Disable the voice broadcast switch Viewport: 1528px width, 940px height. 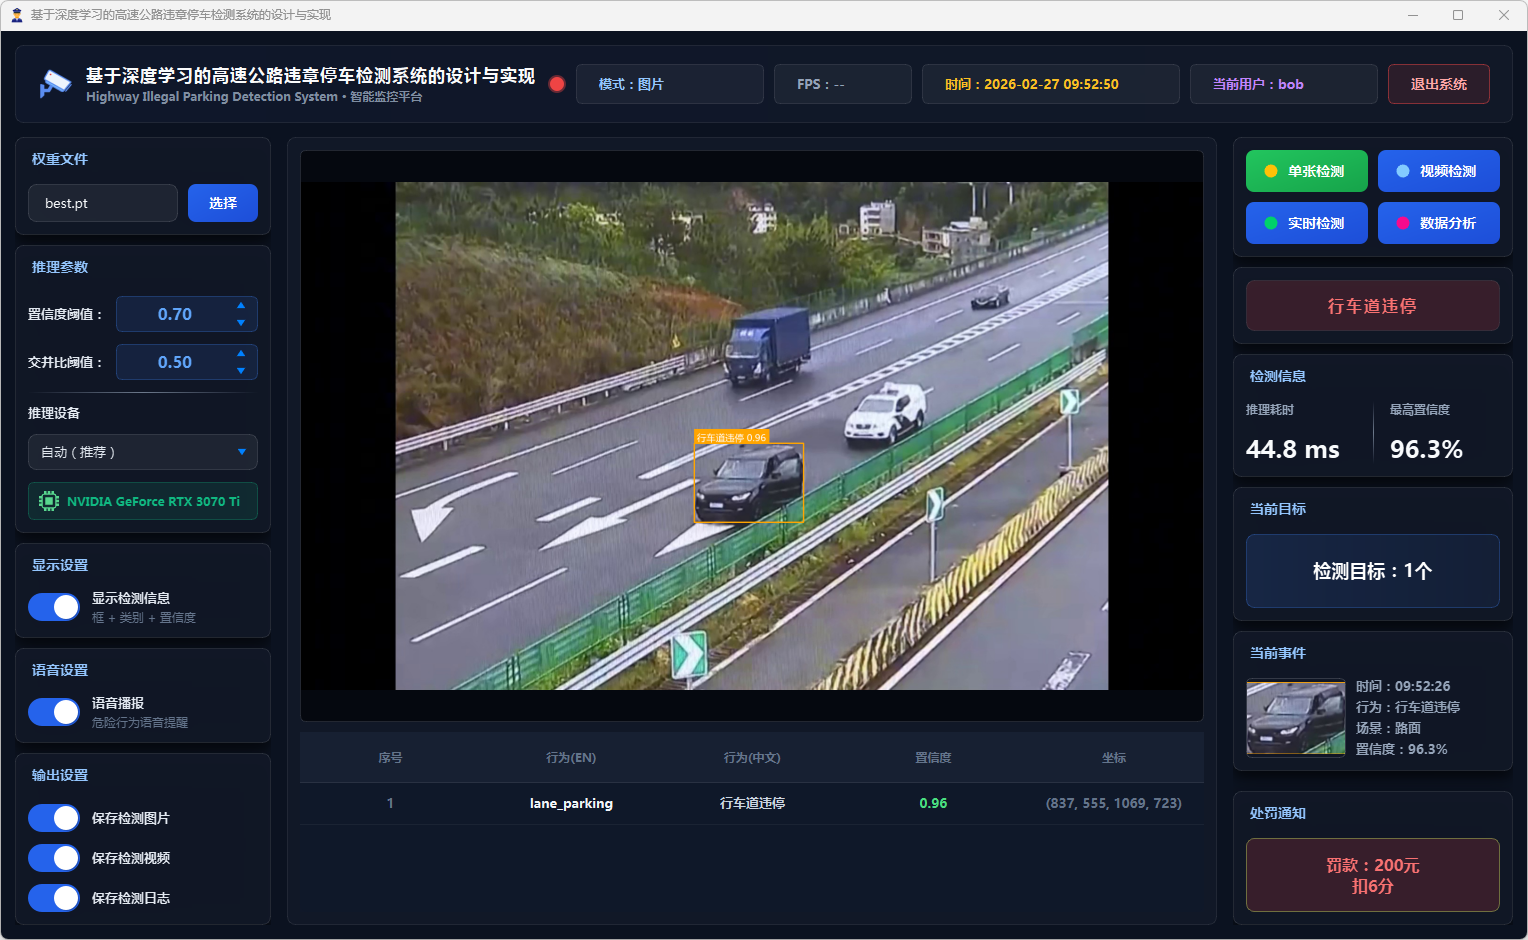pyautogui.click(x=54, y=712)
